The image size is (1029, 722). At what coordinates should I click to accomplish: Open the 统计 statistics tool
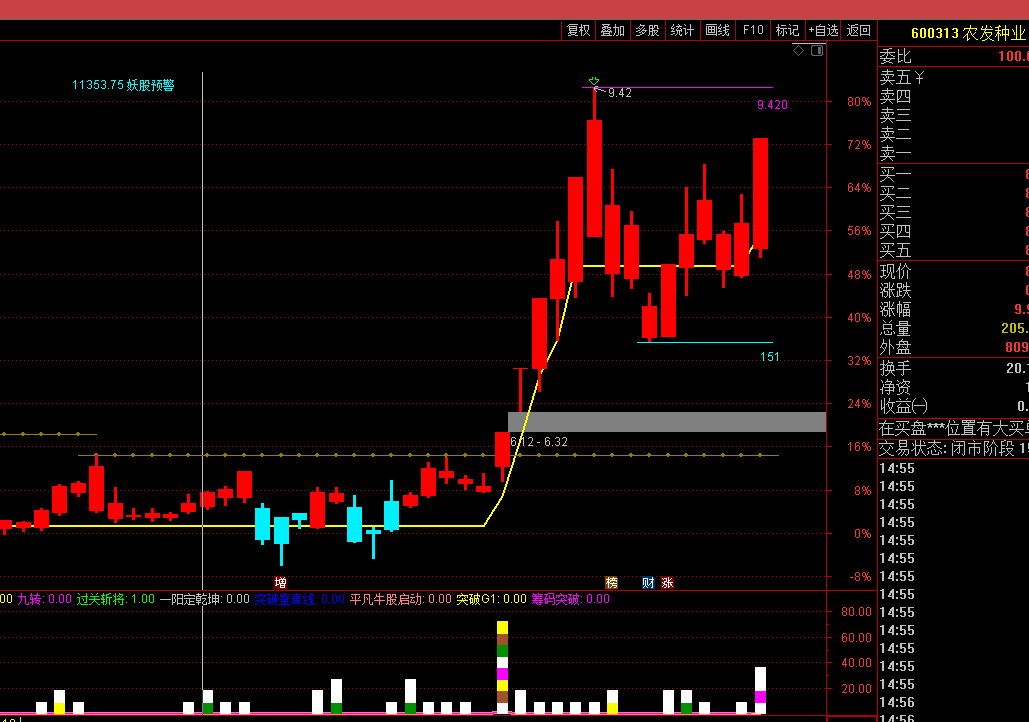click(682, 30)
